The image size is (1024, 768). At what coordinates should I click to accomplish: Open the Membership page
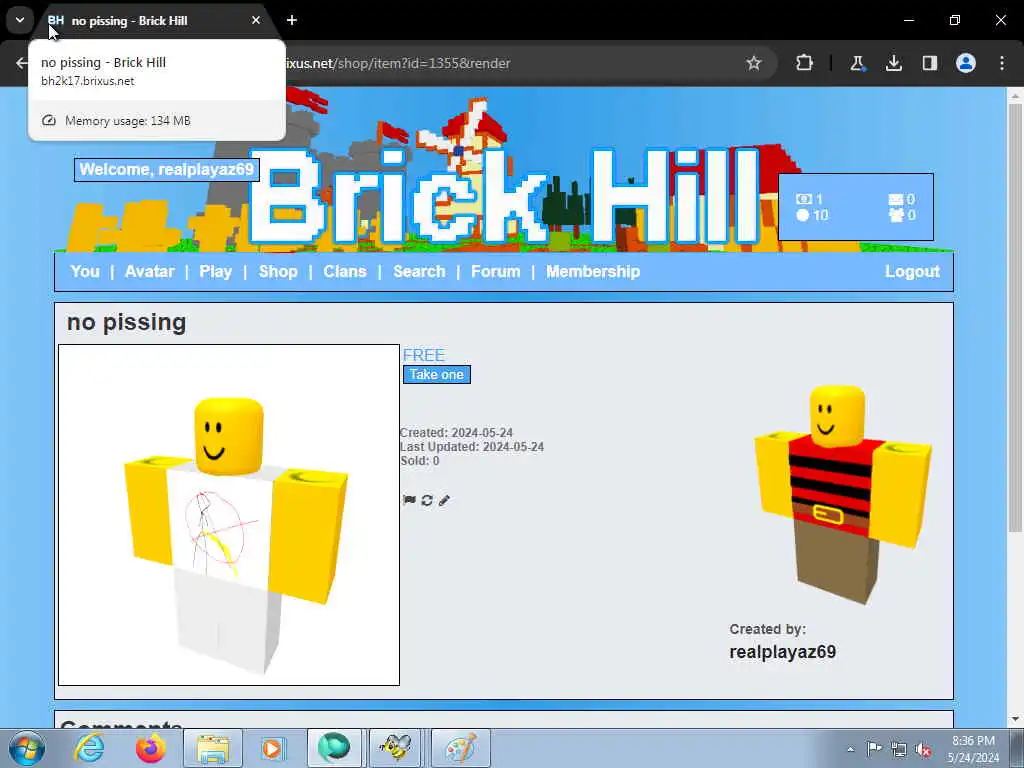pyautogui.click(x=593, y=271)
